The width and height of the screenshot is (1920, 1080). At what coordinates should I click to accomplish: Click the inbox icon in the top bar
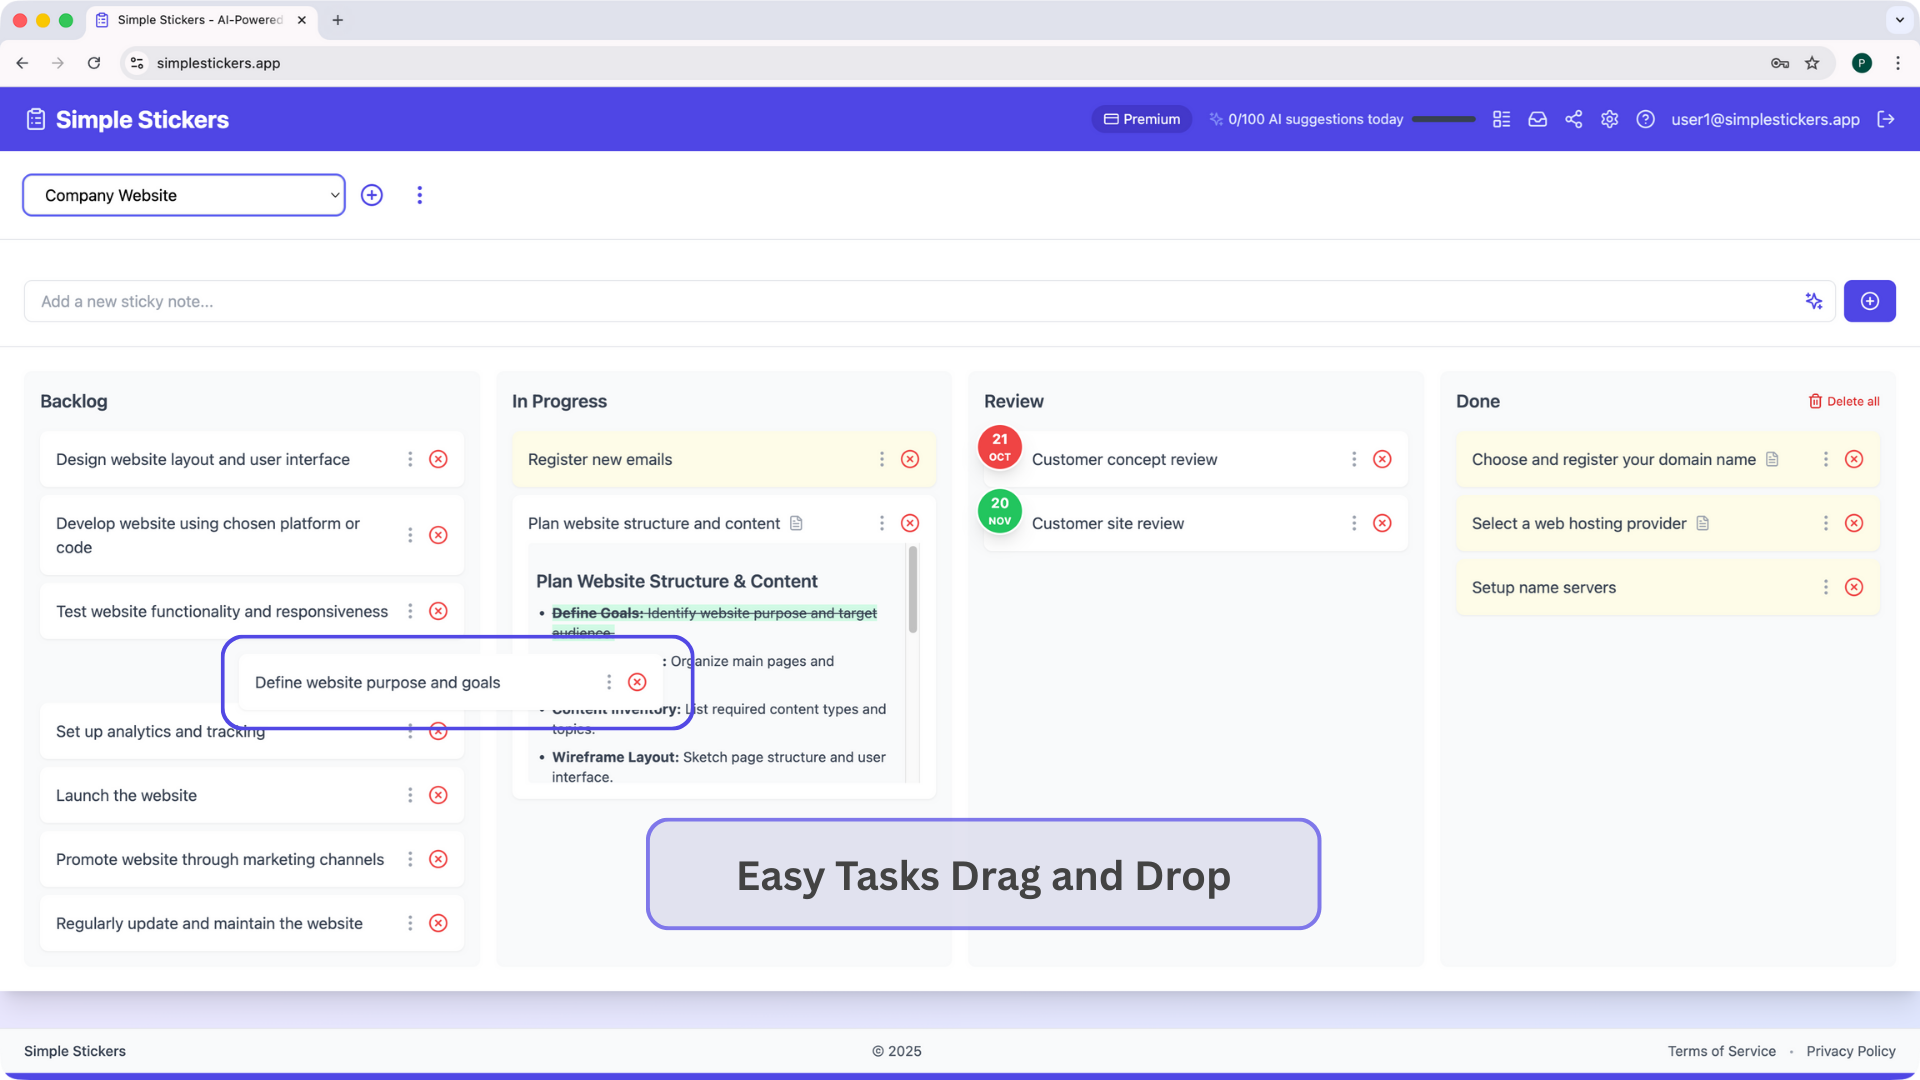pyautogui.click(x=1537, y=119)
